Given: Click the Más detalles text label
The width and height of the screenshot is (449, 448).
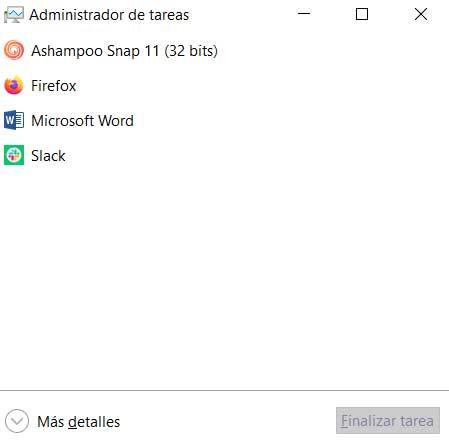Looking at the screenshot, I should pos(78,422).
